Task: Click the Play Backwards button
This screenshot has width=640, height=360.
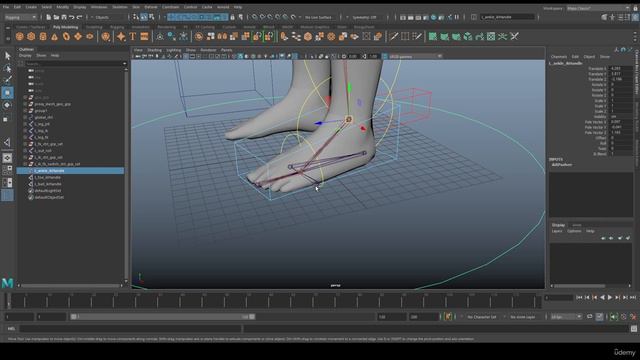Action: 602,298
